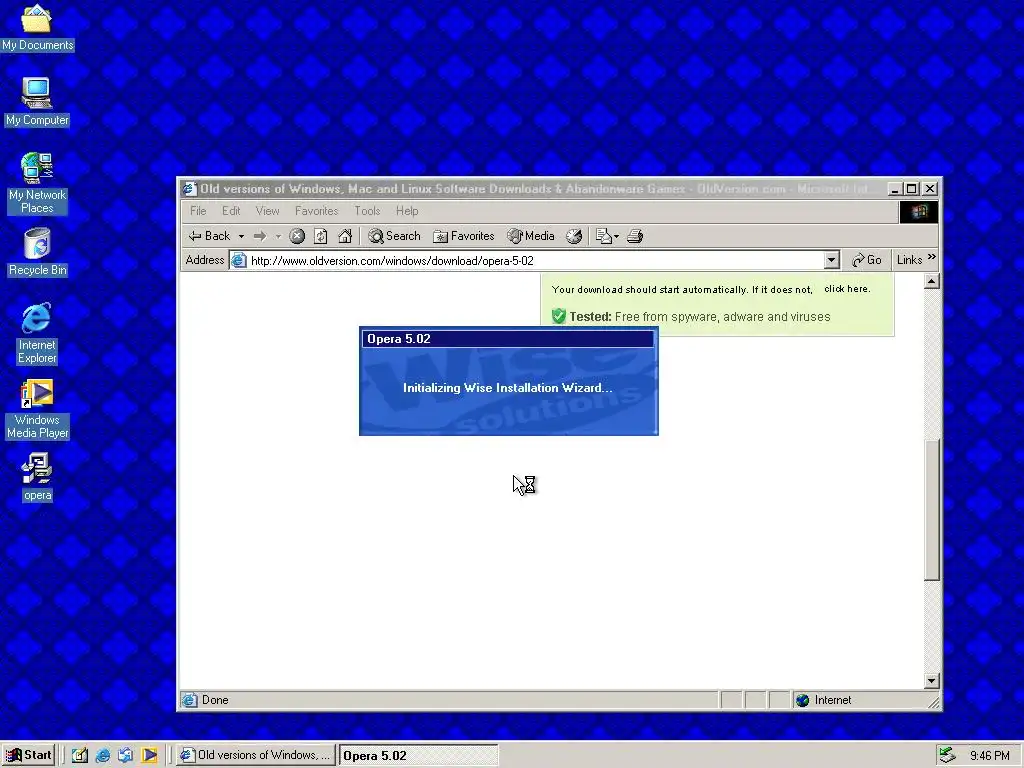This screenshot has height=768, width=1024.
Task: Switch to 'Old versions of Windows' taskbar button
Action: pyautogui.click(x=256, y=755)
